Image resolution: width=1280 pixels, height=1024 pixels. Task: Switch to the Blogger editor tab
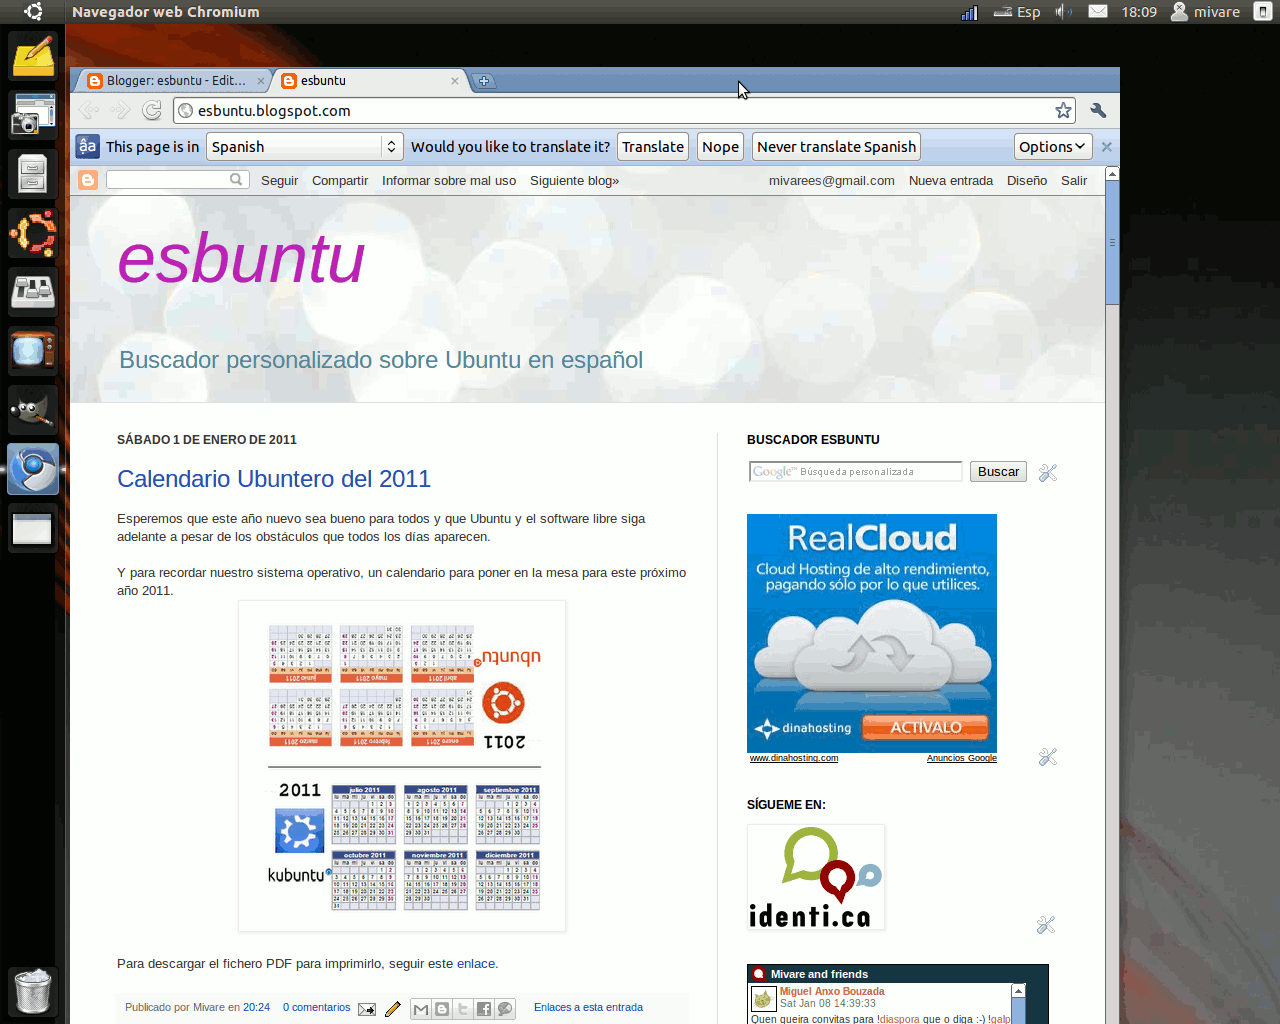pyautogui.click(x=168, y=80)
